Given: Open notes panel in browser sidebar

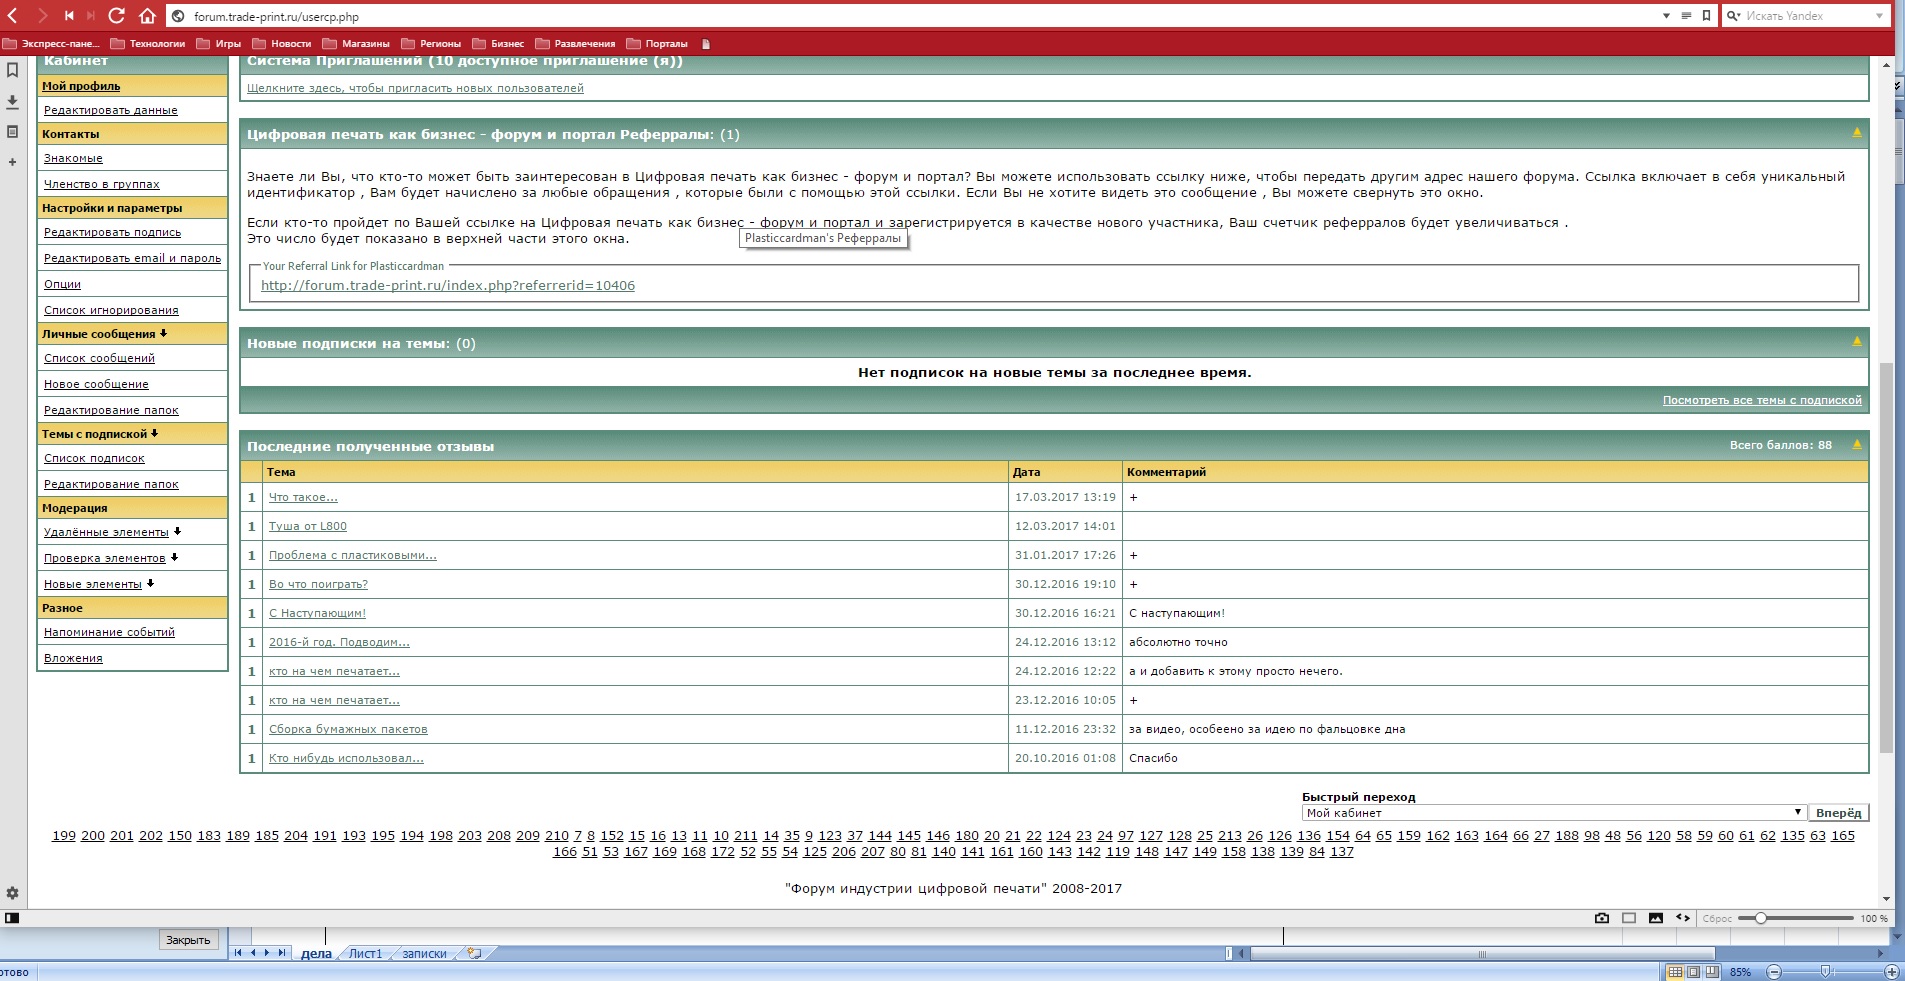Looking at the screenshot, I should tap(12, 131).
